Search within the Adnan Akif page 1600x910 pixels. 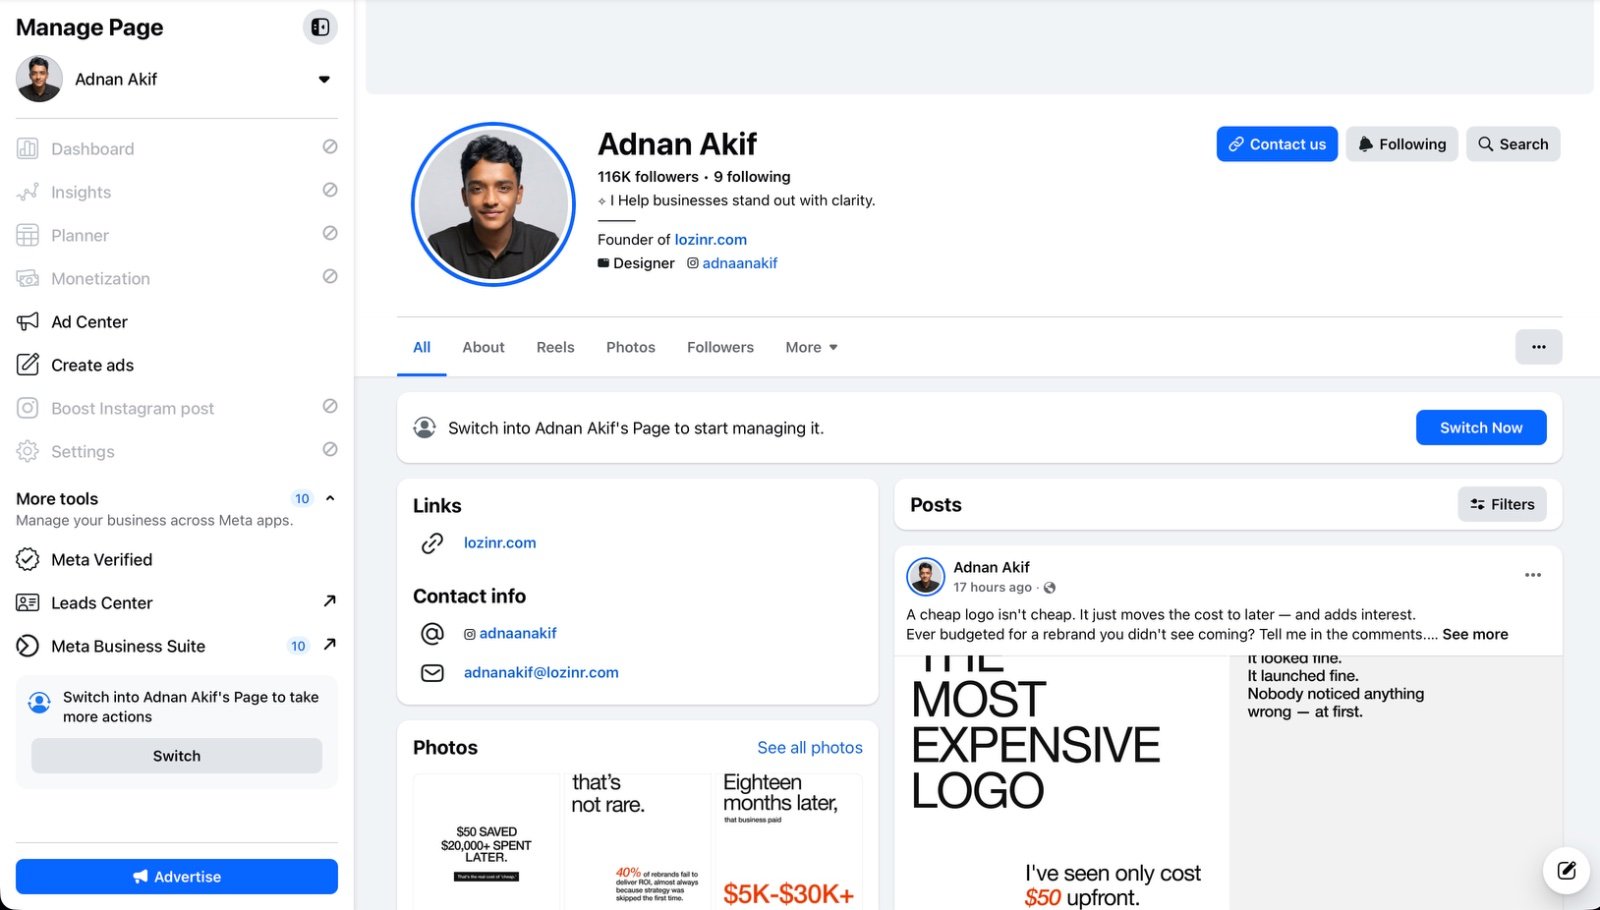coord(1513,144)
